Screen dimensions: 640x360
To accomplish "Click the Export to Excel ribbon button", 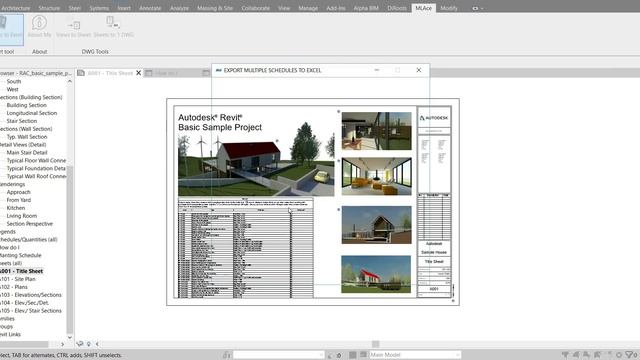I will pos(11,29).
